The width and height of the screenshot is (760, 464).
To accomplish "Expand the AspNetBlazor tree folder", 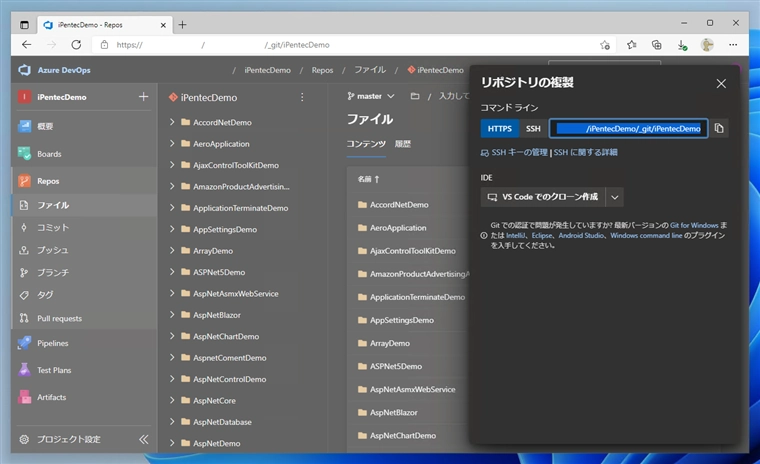I will coord(172,315).
